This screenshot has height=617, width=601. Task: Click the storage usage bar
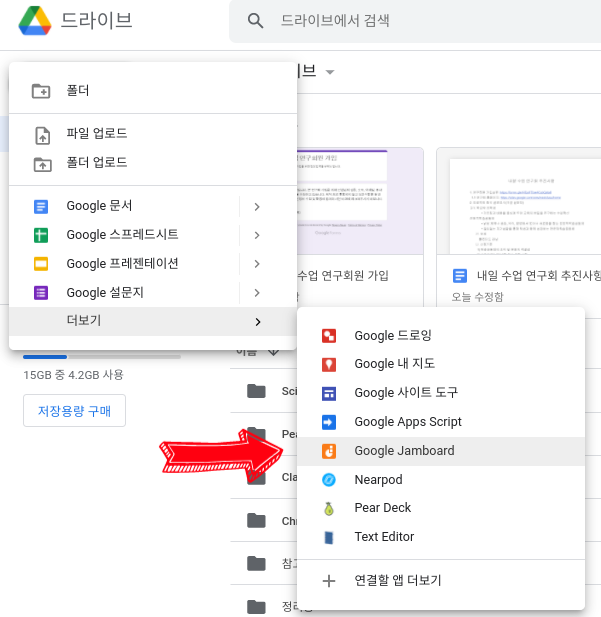102,357
